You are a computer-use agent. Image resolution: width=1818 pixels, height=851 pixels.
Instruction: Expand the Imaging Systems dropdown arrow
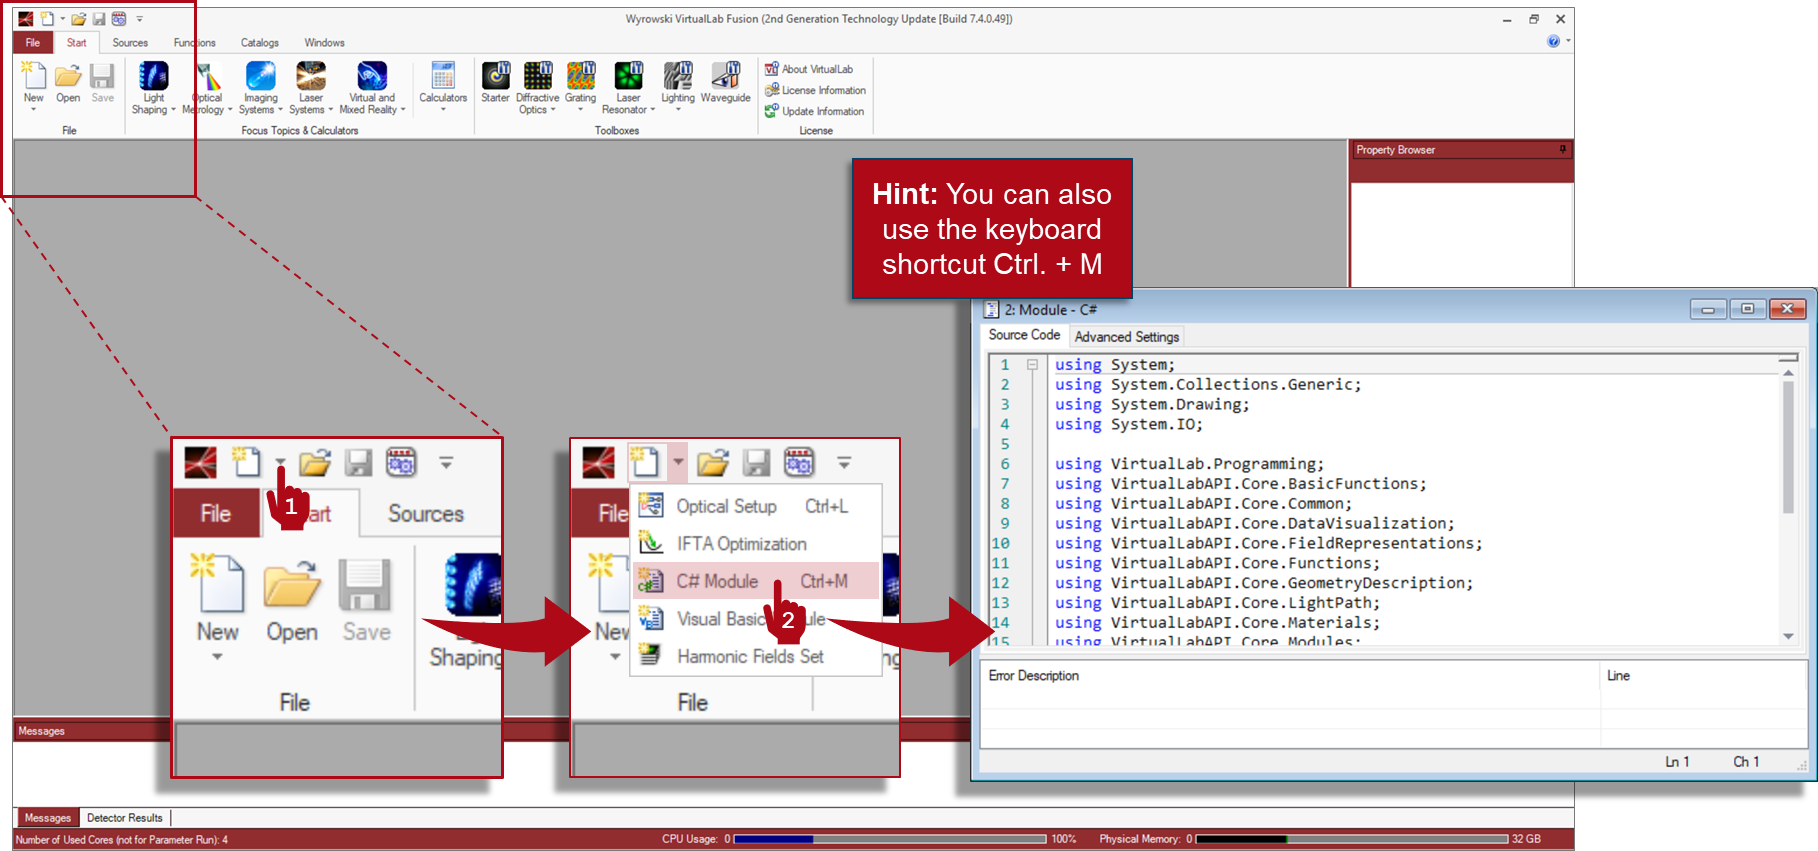point(280,110)
